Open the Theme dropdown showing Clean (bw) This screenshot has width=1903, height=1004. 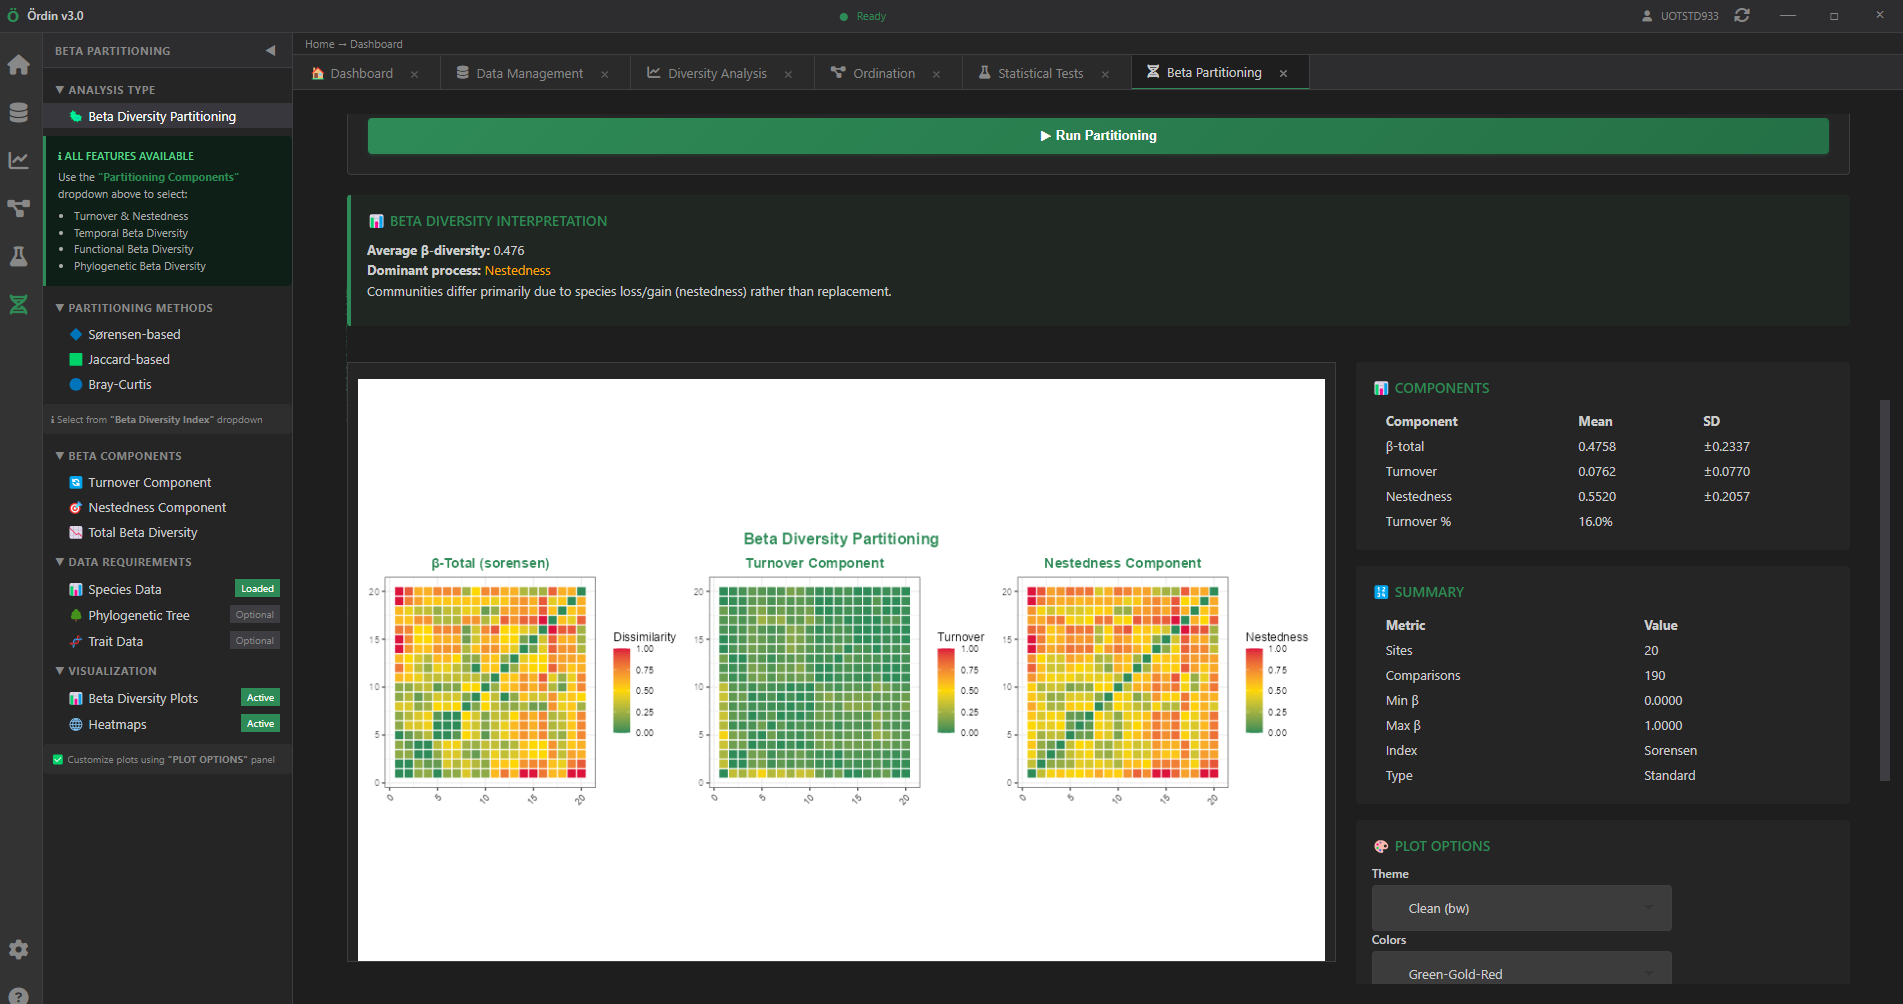1521,908
